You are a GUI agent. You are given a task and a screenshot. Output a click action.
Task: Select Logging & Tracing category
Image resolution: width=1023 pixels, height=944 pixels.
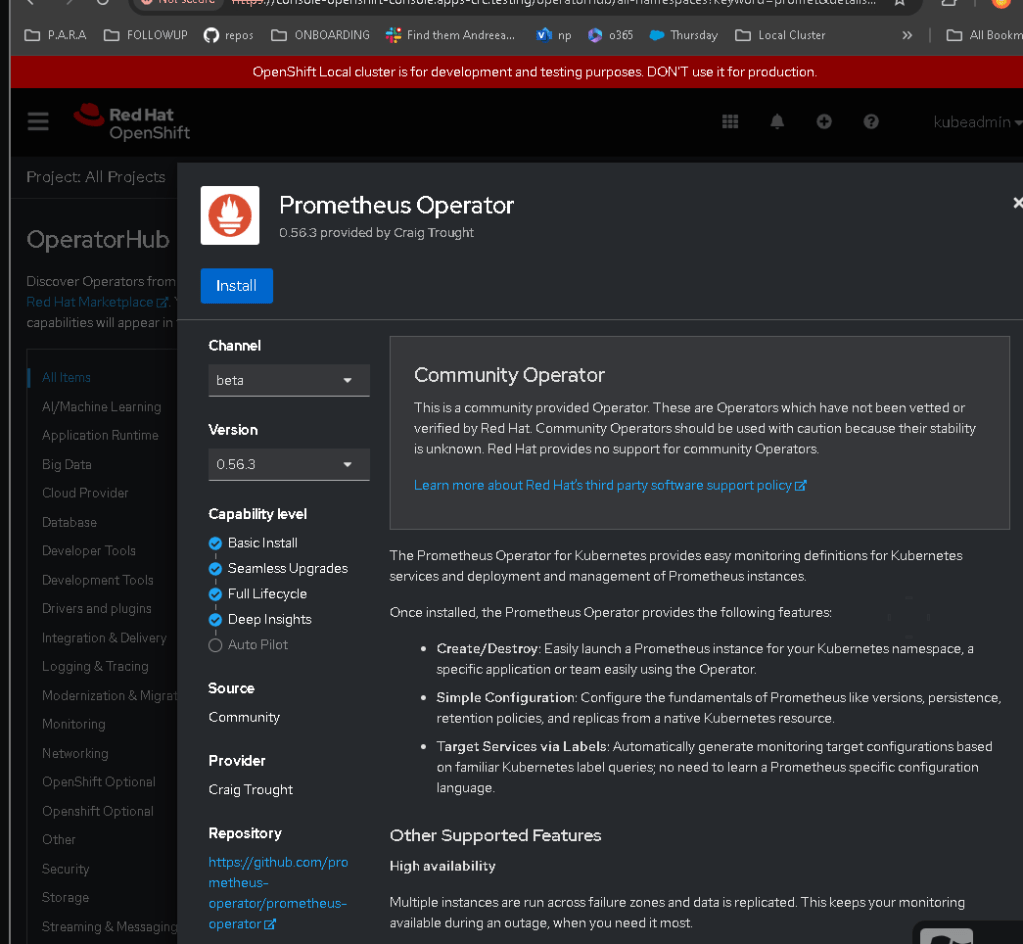click(95, 667)
